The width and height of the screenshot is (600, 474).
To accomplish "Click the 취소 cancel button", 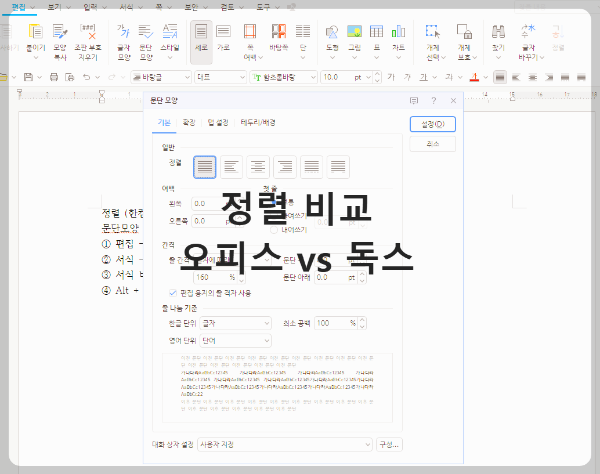I will click(433, 144).
